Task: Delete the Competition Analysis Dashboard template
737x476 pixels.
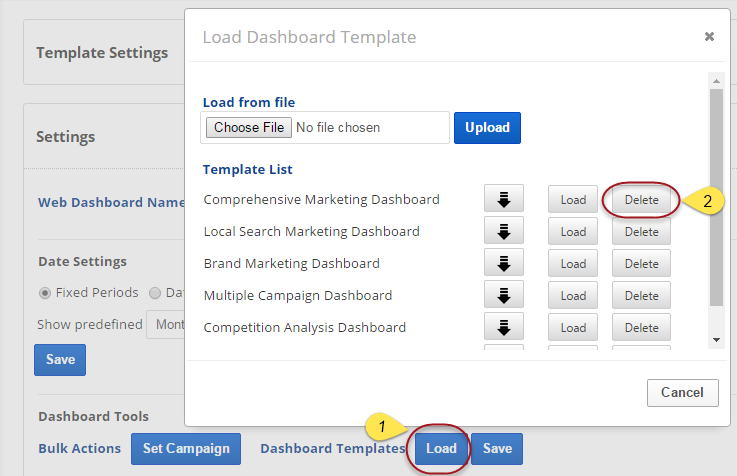Action: [x=641, y=327]
